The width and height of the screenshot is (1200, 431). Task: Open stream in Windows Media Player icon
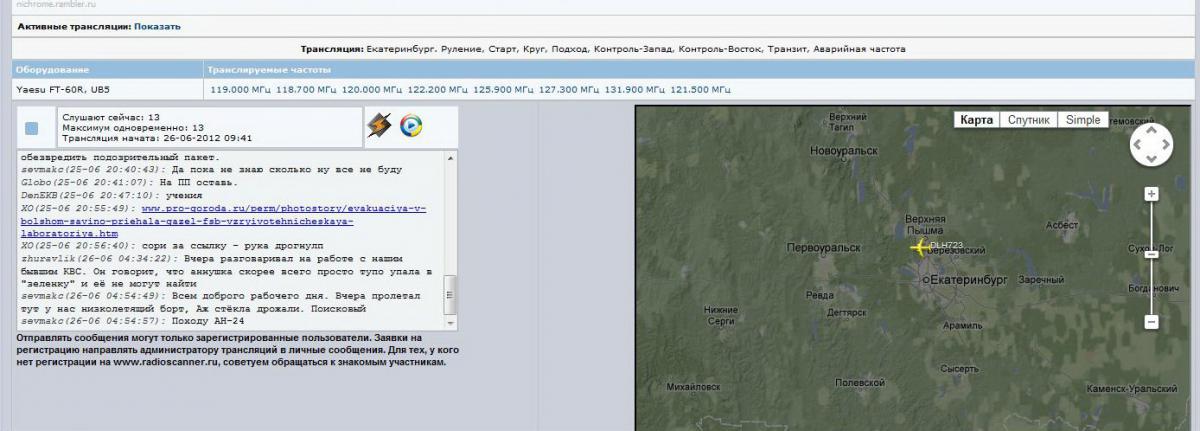point(411,125)
